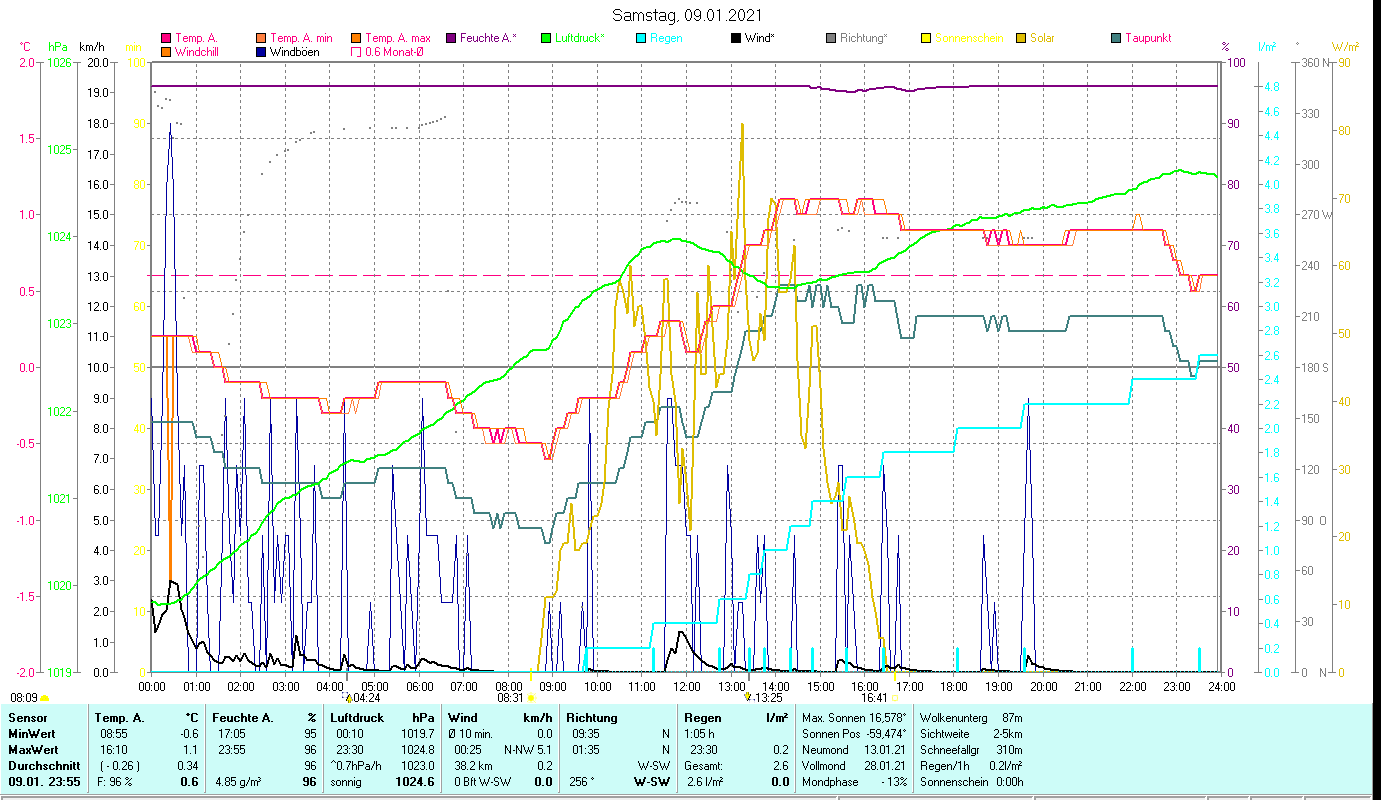This screenshot has height=800, width=1381.
Task: Click the MaxWert row label
Action: point(35,750)
